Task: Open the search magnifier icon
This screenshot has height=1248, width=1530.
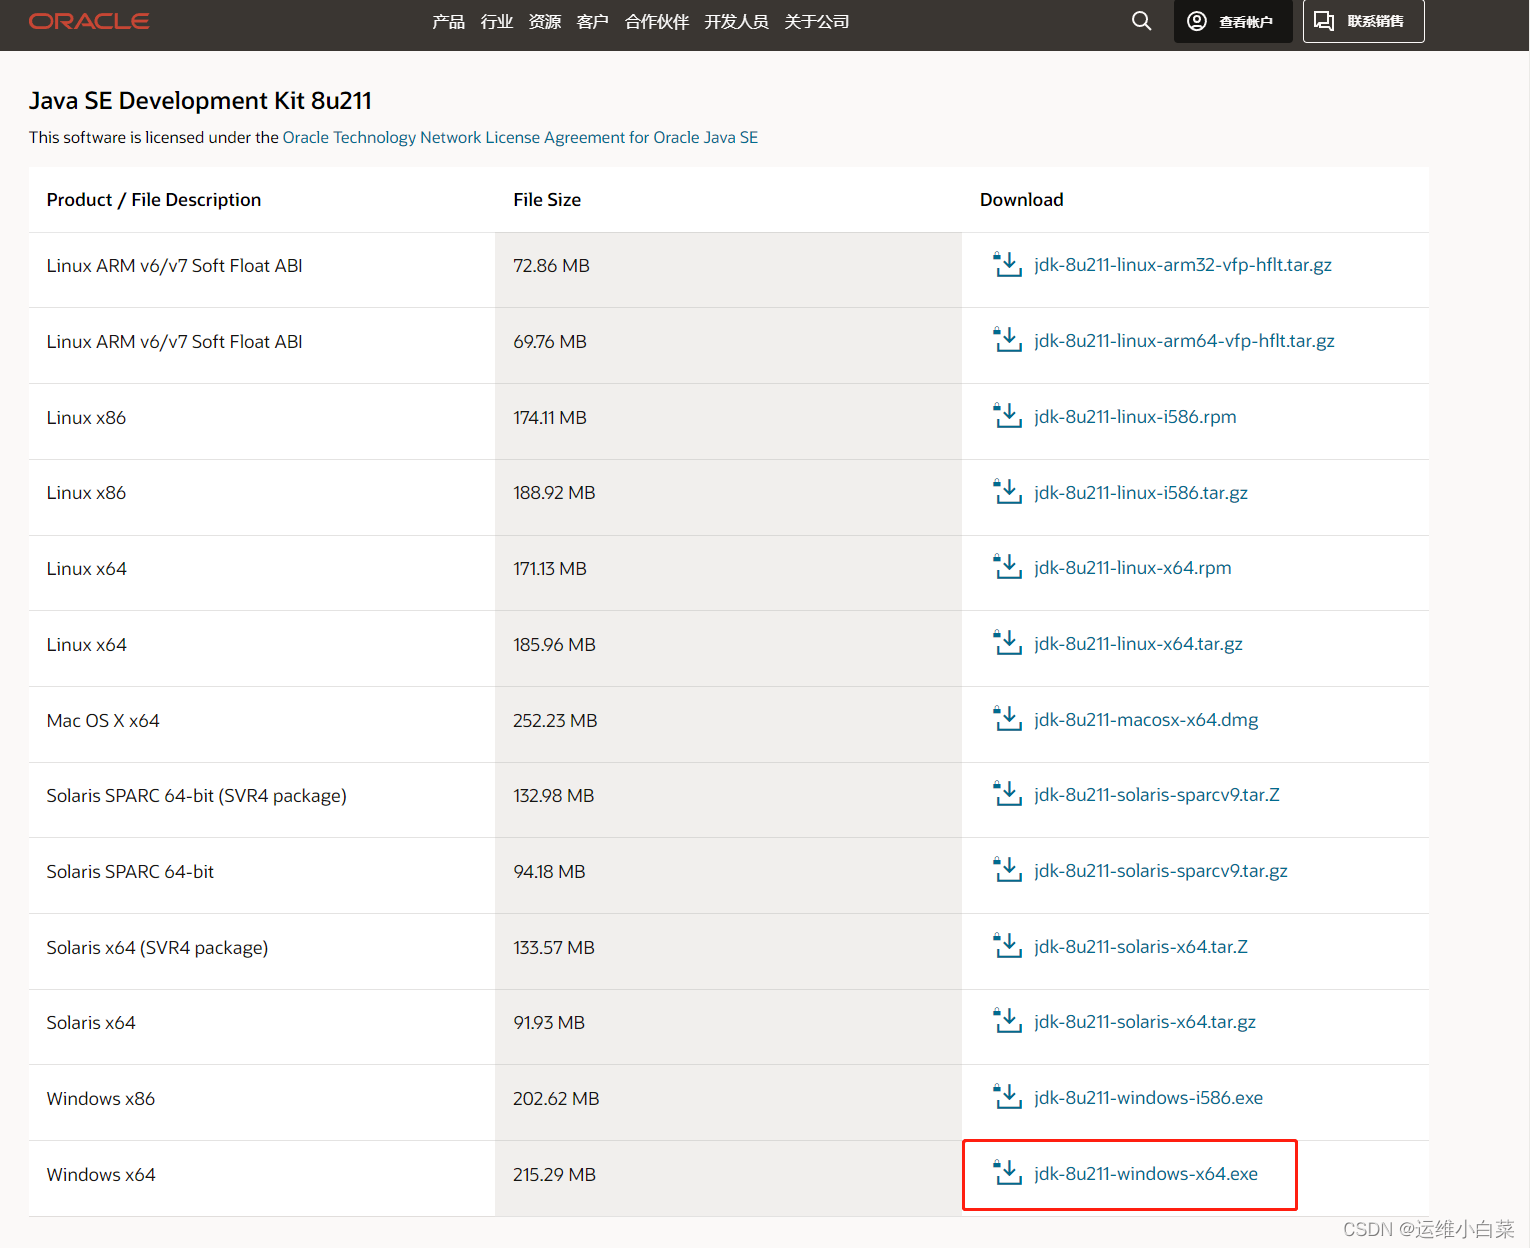Action: 1141,21
